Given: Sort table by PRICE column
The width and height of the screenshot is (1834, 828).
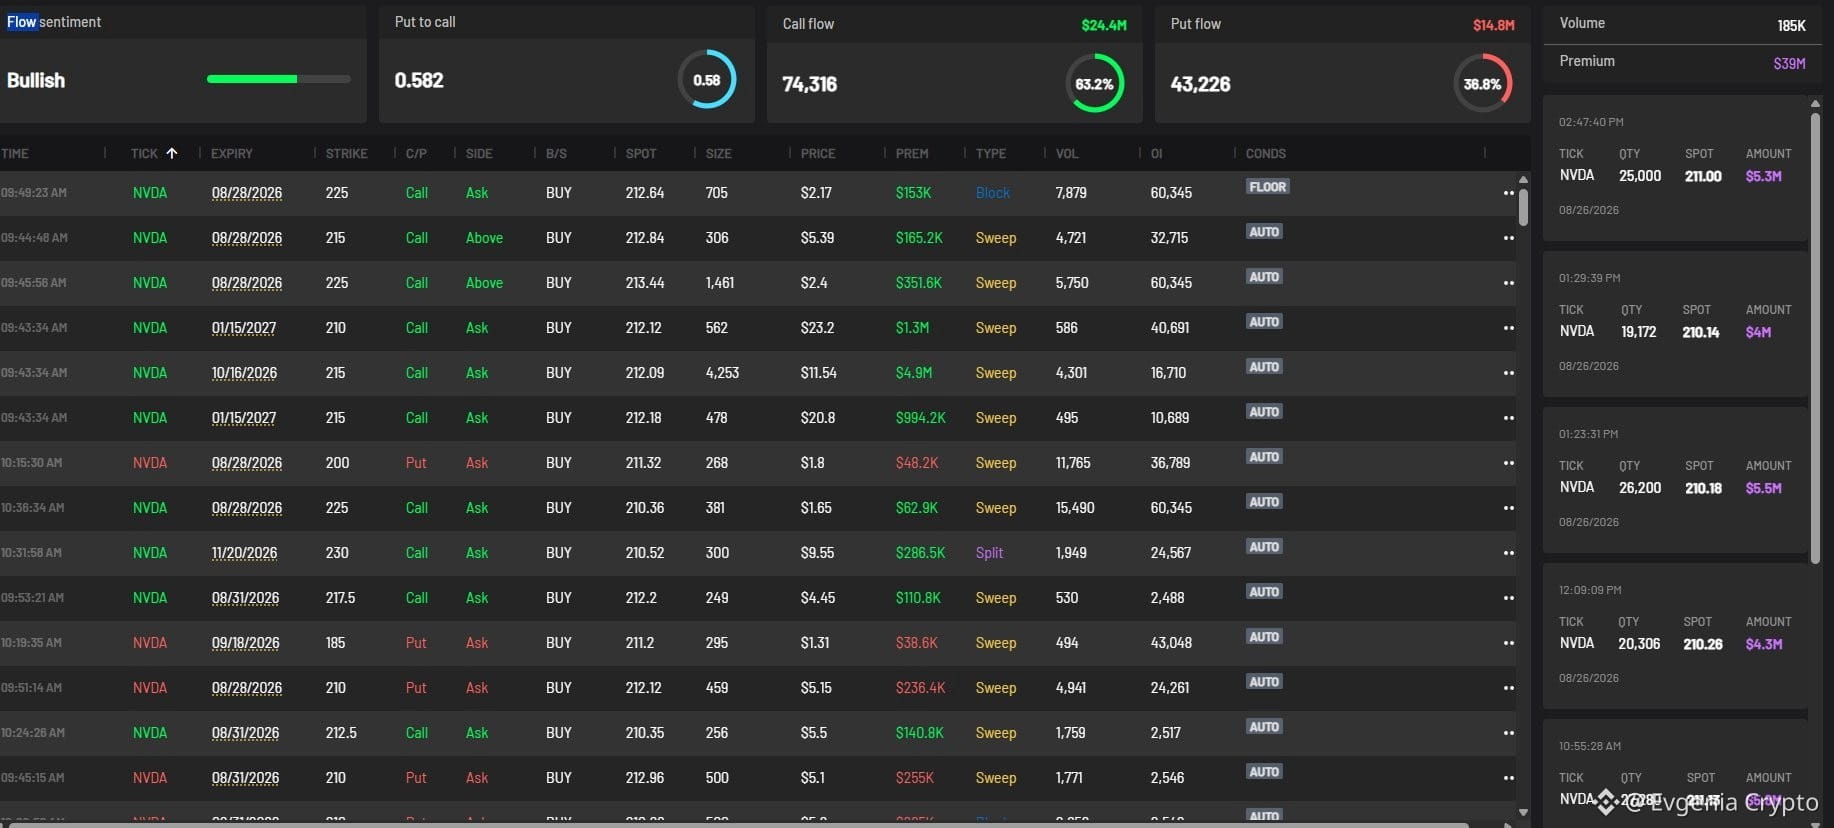Looking at the screenshot, I should [818, 153].
